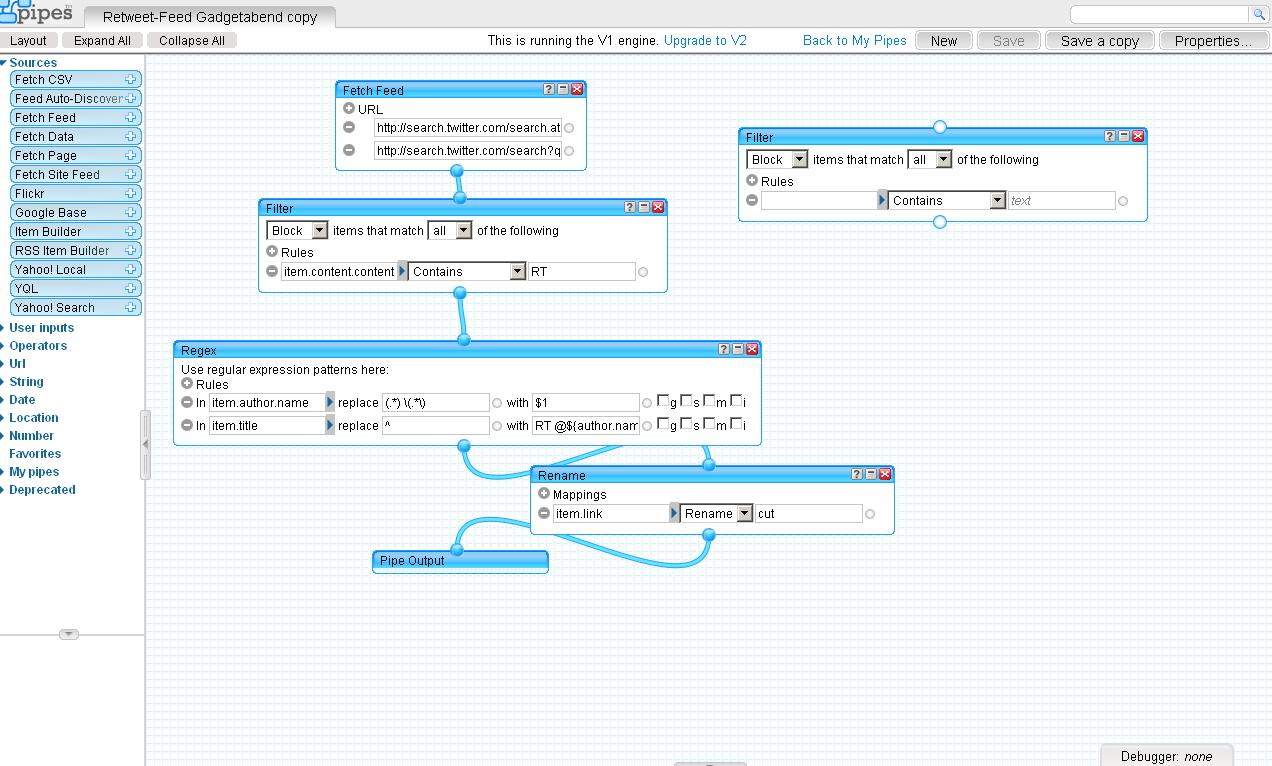1272x766 pixels.
Task: Follow the Upgrade to V2 link
Action: [705, 40]
